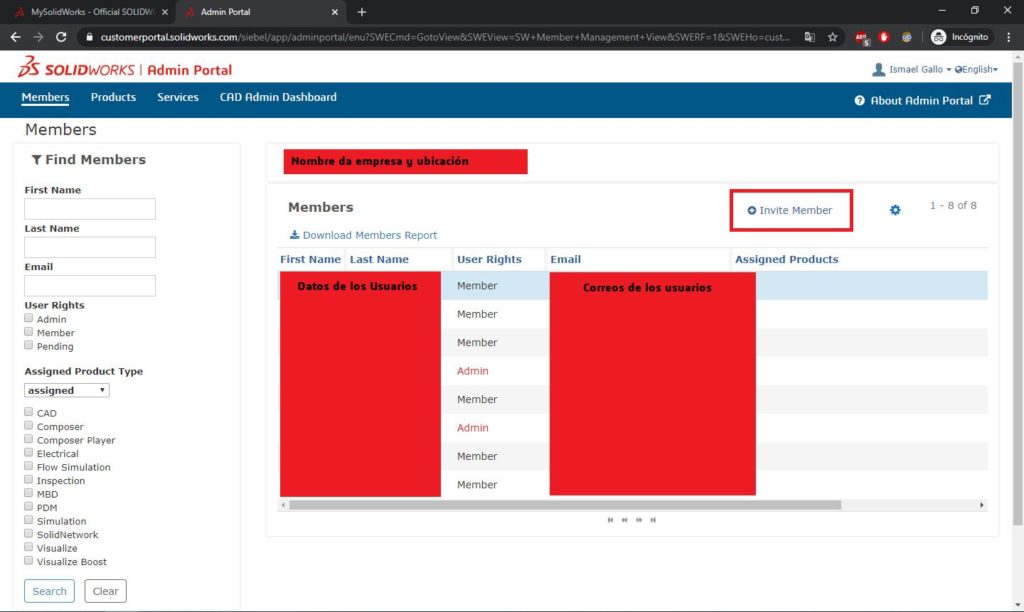Bookmark this page with the star icon
This screenshot has height=612, width=1024.
click(833, 37)
